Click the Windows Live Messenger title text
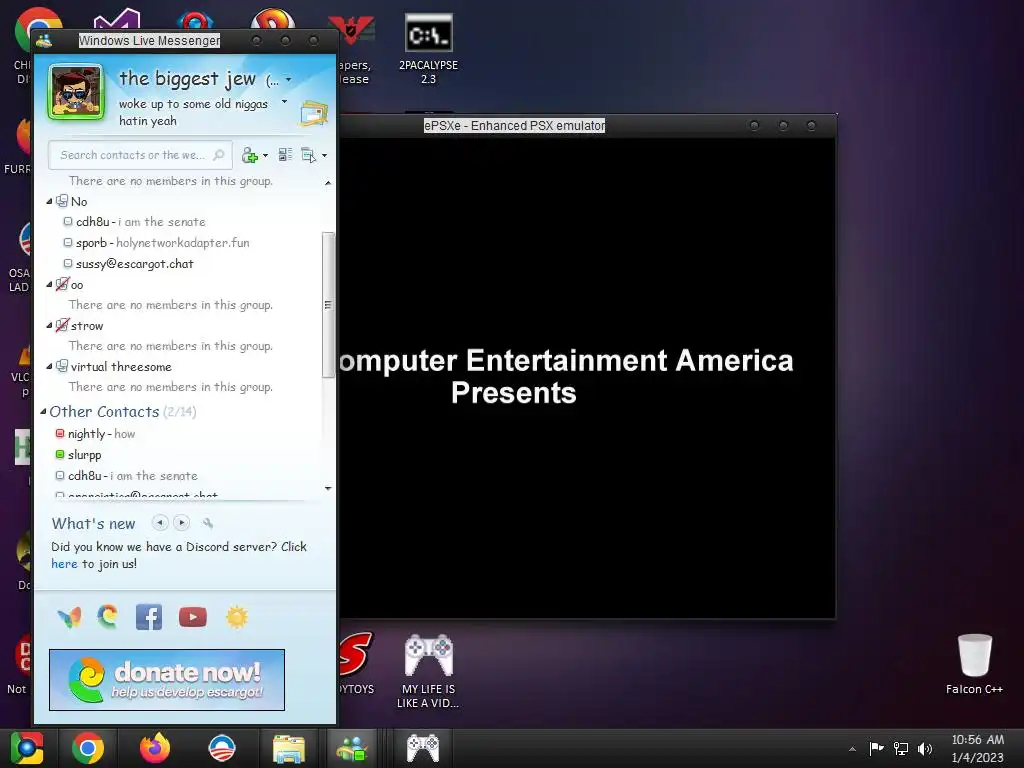 (x=150, y=40)
